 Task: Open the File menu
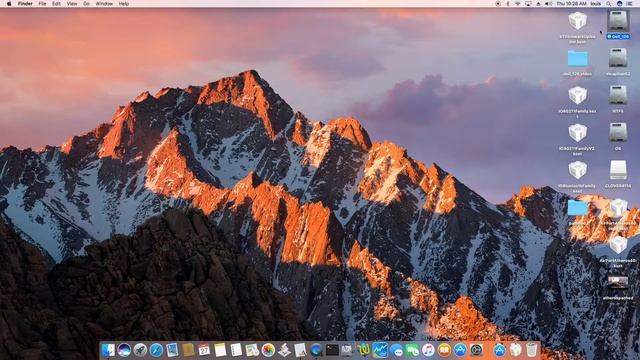point(42,4)
